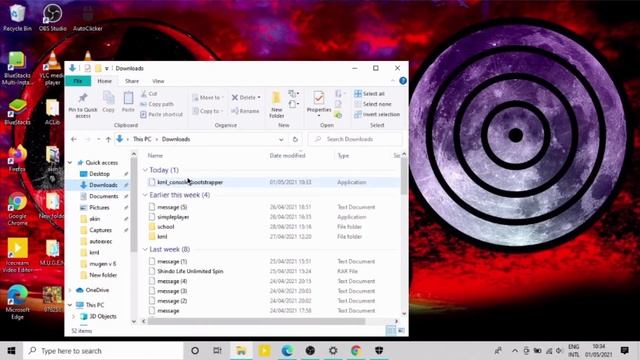Click Paste shortcut in ribbon
Screen dimensions: 640x360
click(x=161, y=114)
